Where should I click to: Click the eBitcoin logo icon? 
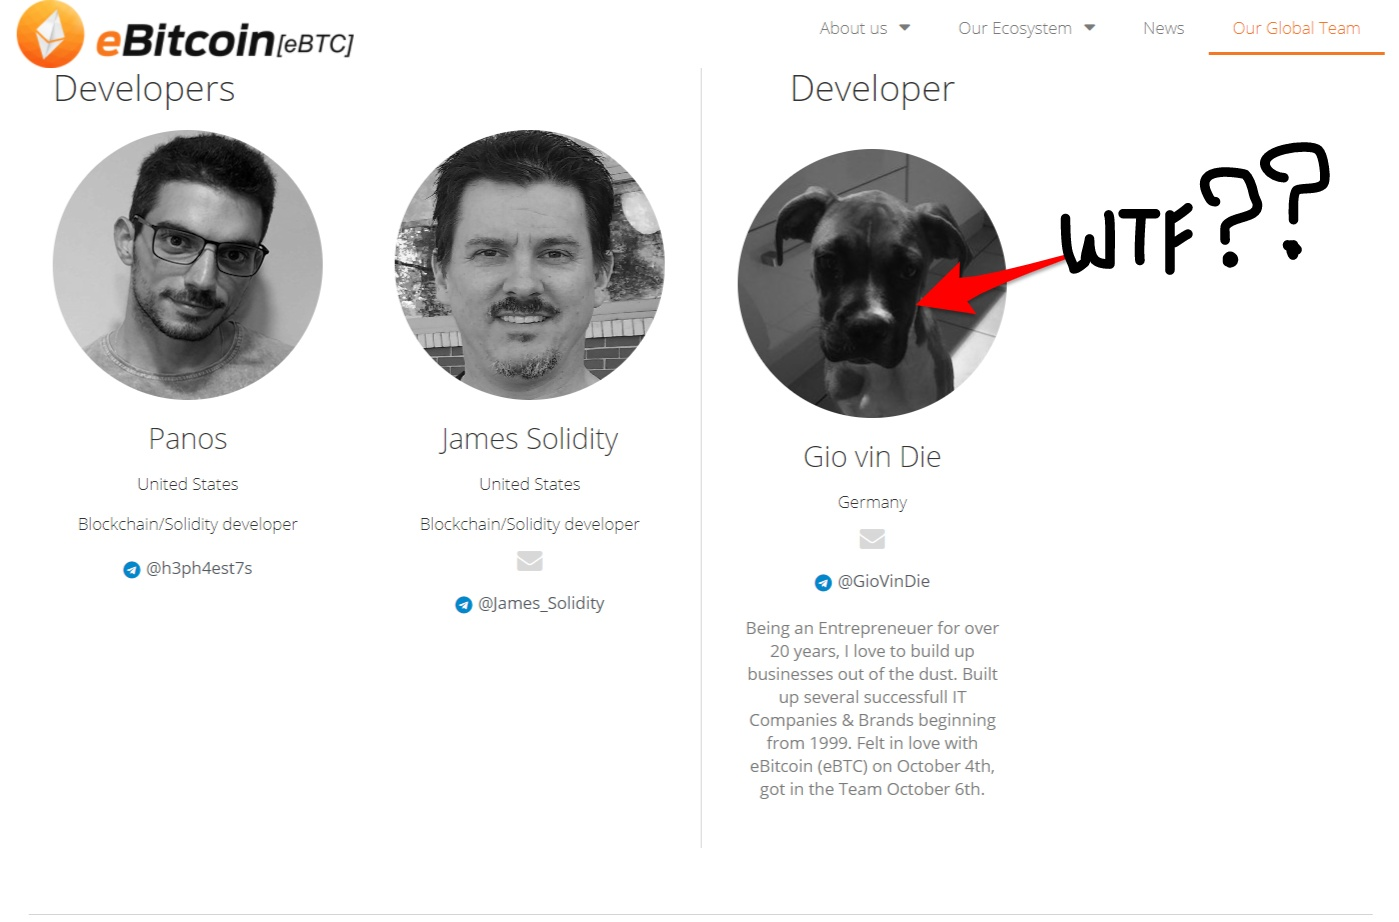click(50, 34)
